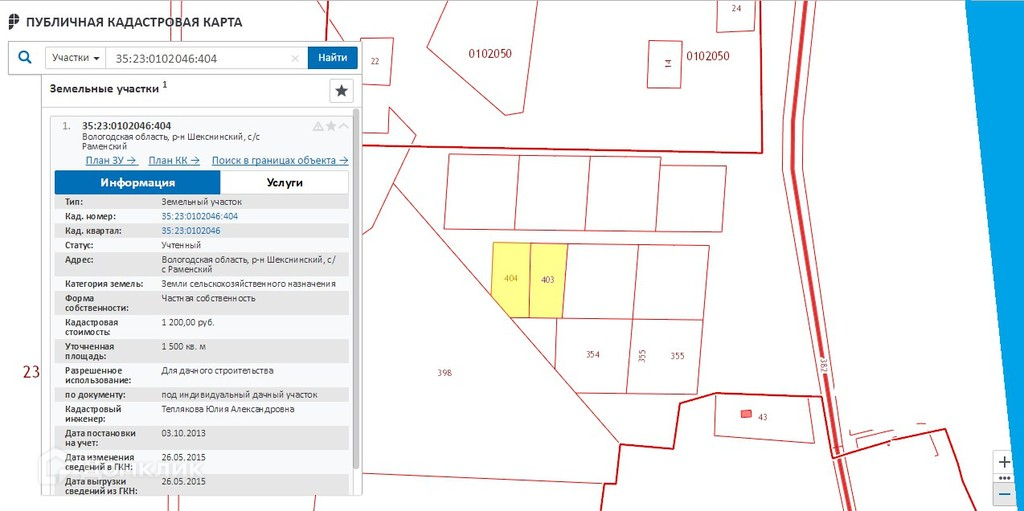Click the result title 35:23:0102046:404
The height and width of the screenshot is (511, 1024).
pos(127,125)
